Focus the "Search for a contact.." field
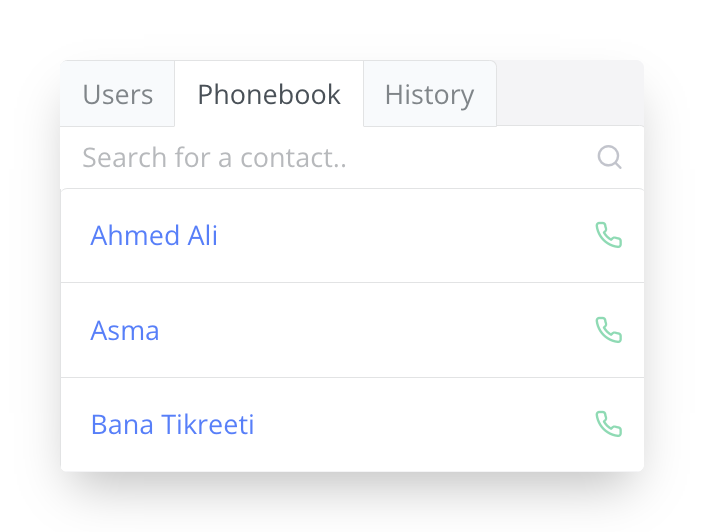The height and width of the screenshot is (532, 704). (332, 158)
